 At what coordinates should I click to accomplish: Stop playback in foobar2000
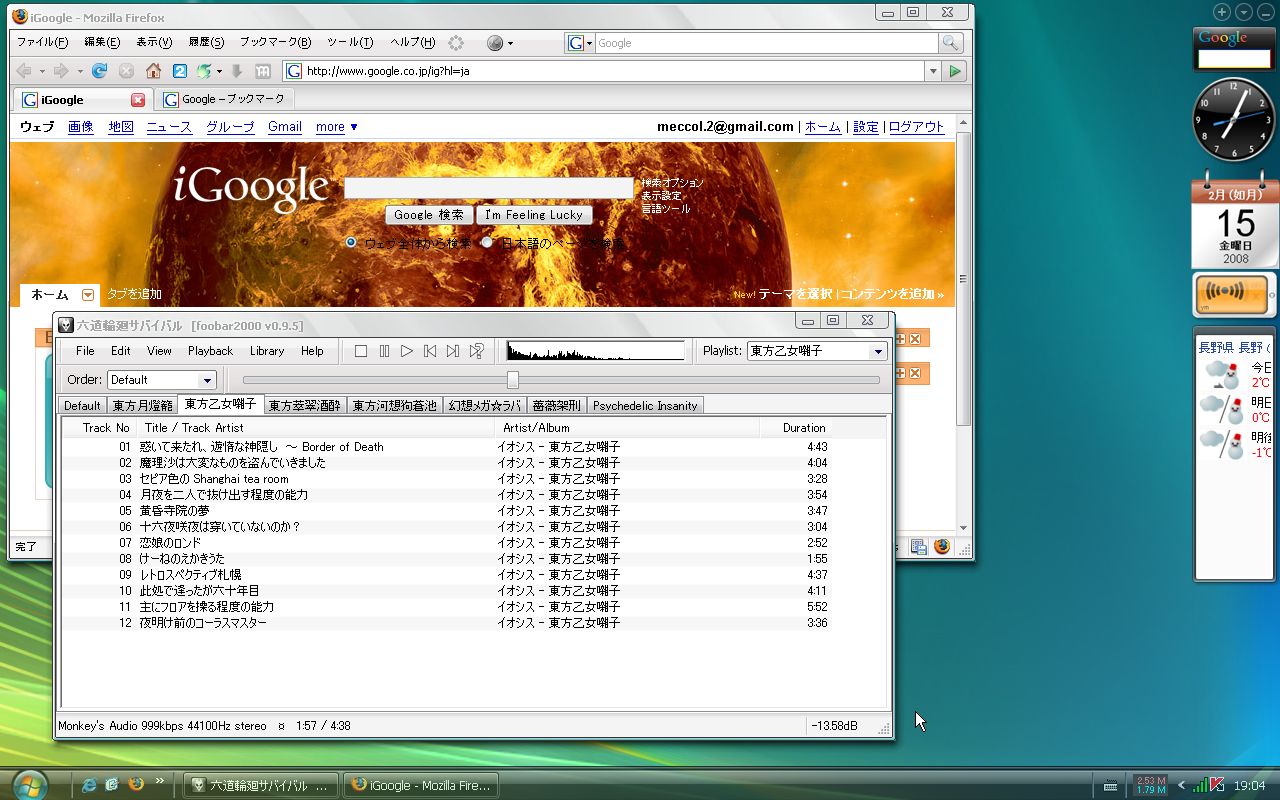coord(361,351)
